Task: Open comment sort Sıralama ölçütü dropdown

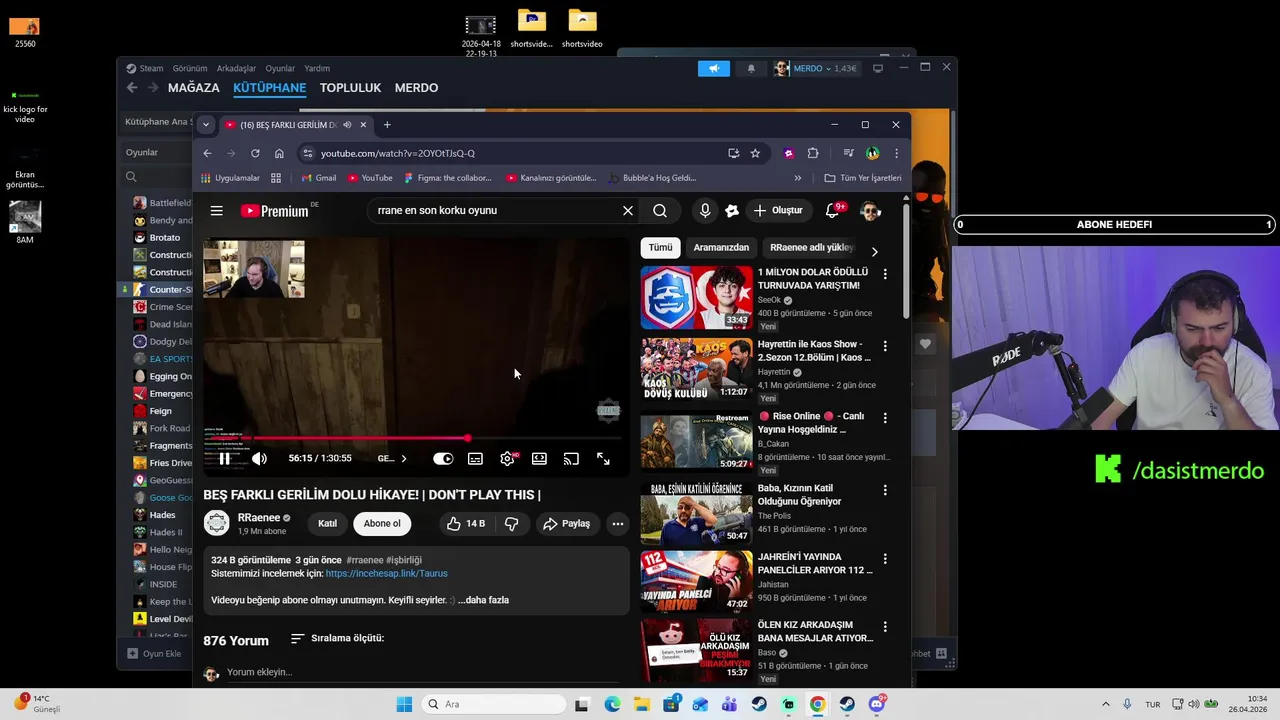Action: [x=337, y=638]
